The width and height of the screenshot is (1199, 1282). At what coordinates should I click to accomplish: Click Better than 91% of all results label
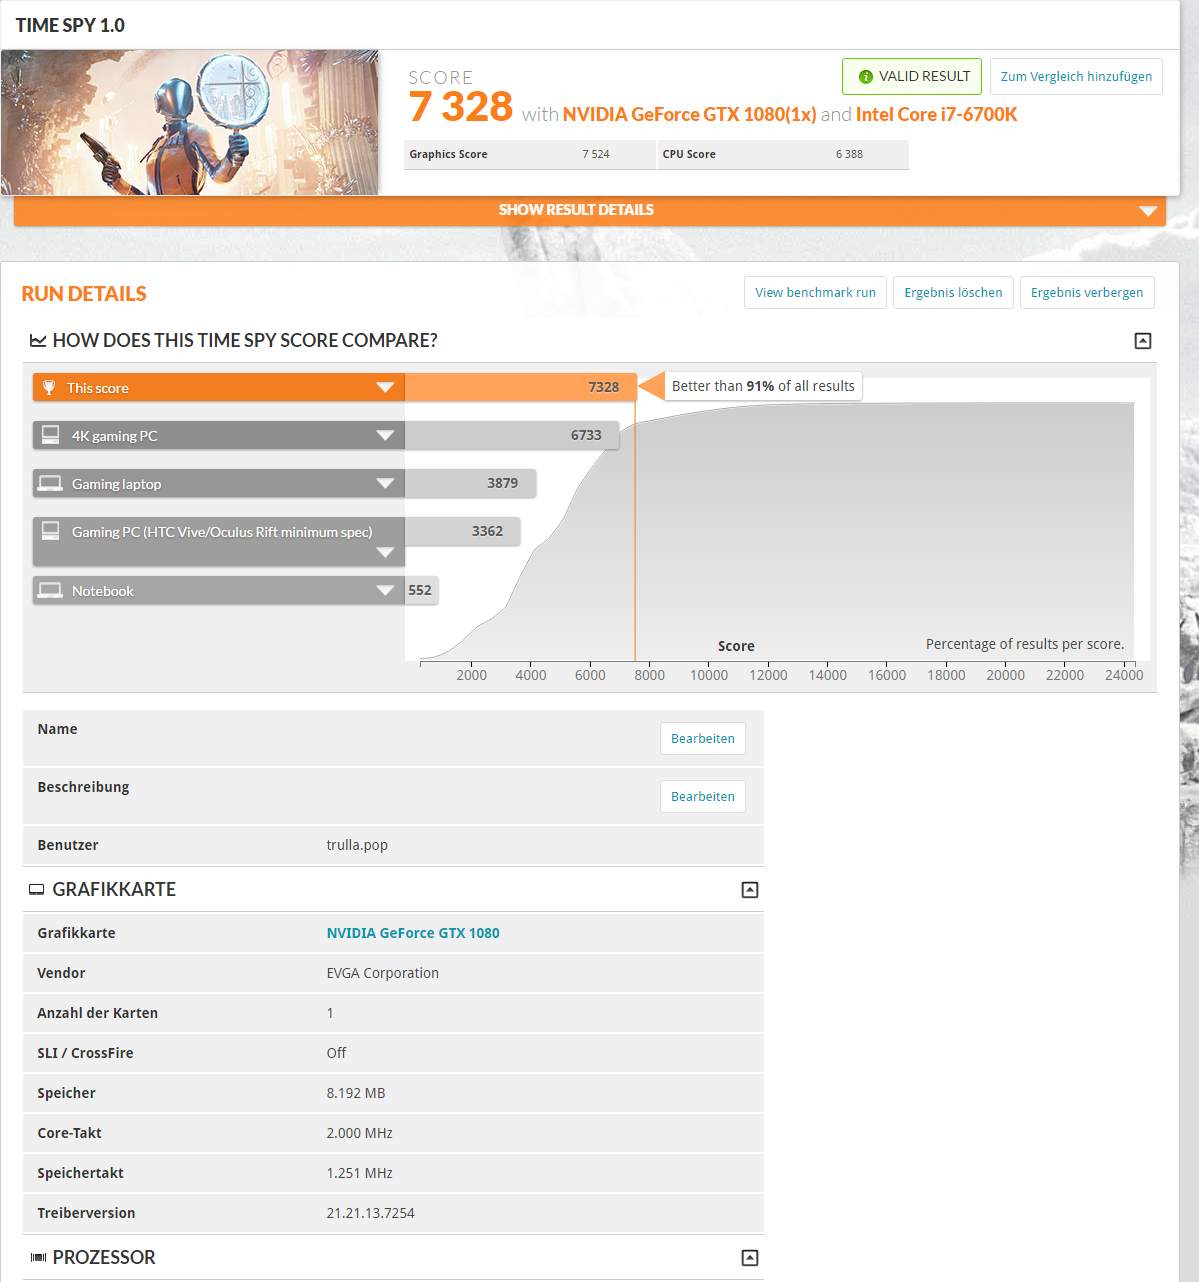[x=763, y=386]
